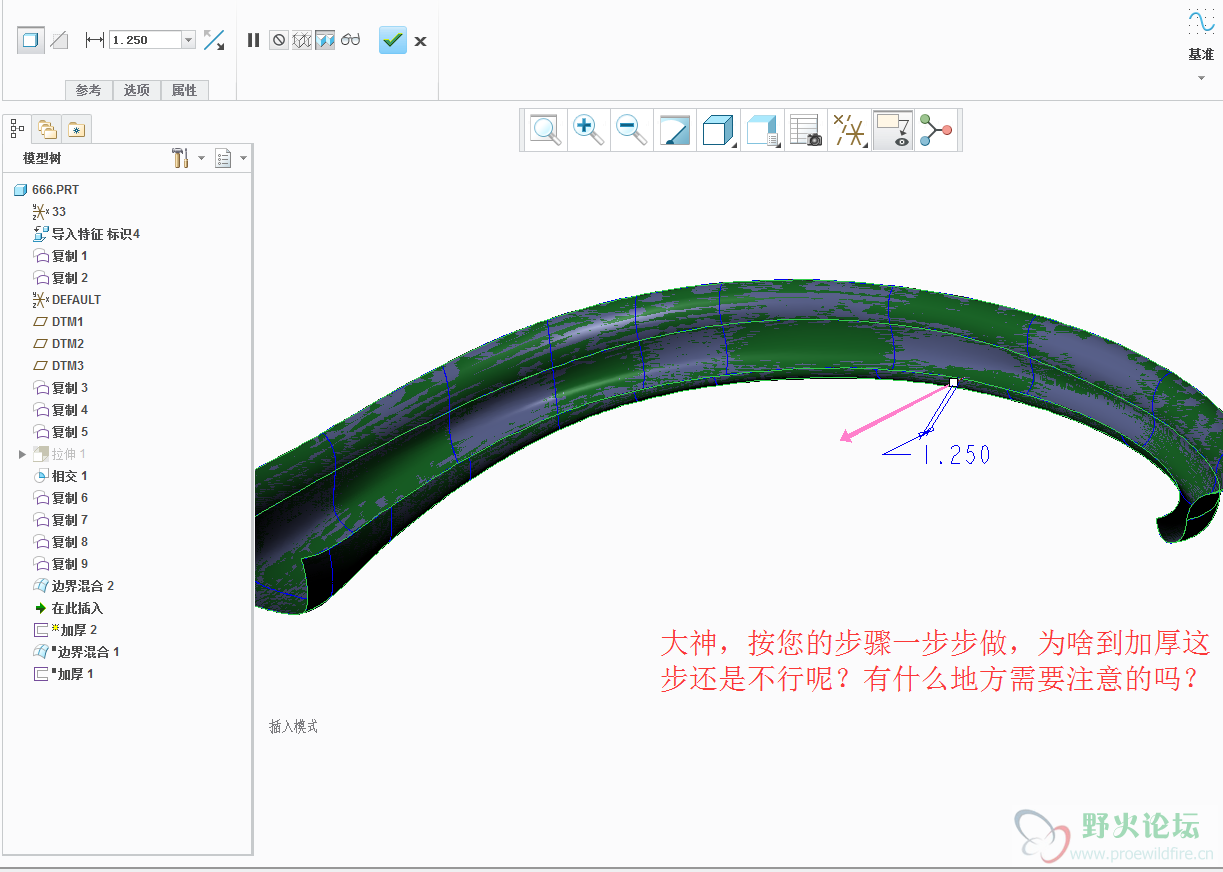Switch to the model tree tab

pos(17,128)
